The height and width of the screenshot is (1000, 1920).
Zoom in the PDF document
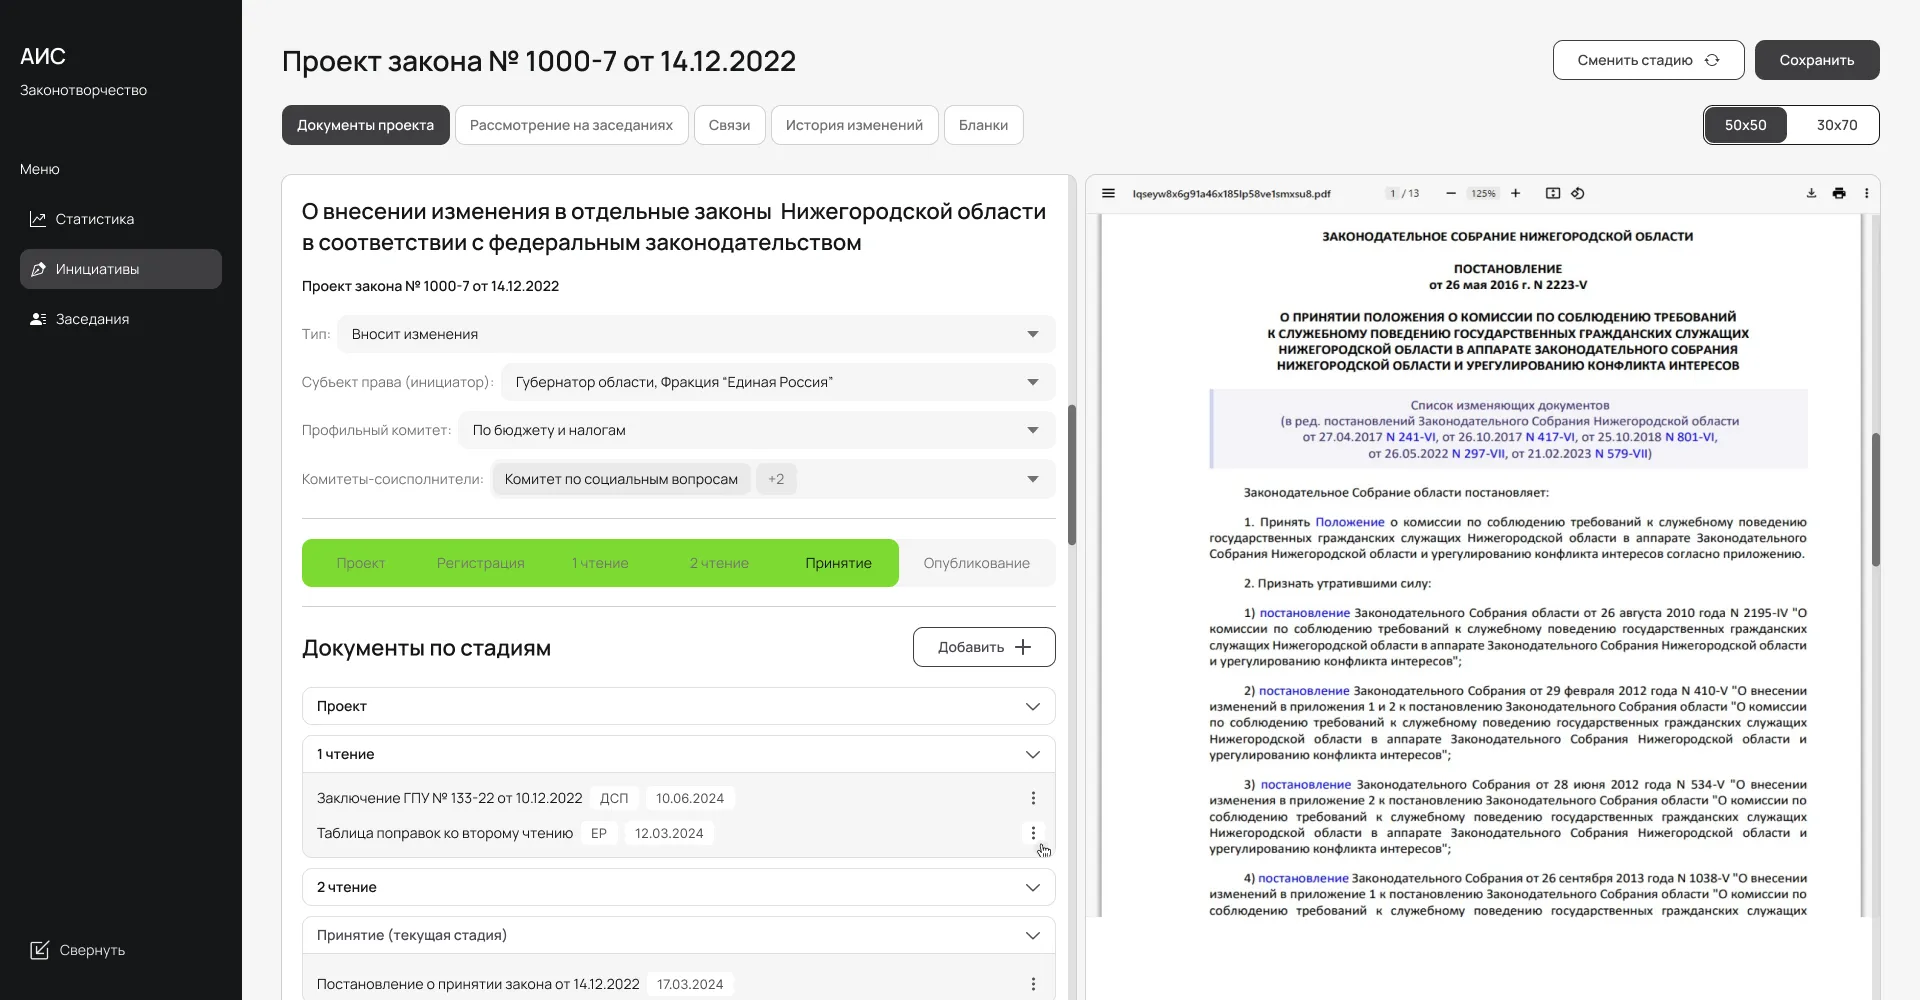click(1515, 194)
